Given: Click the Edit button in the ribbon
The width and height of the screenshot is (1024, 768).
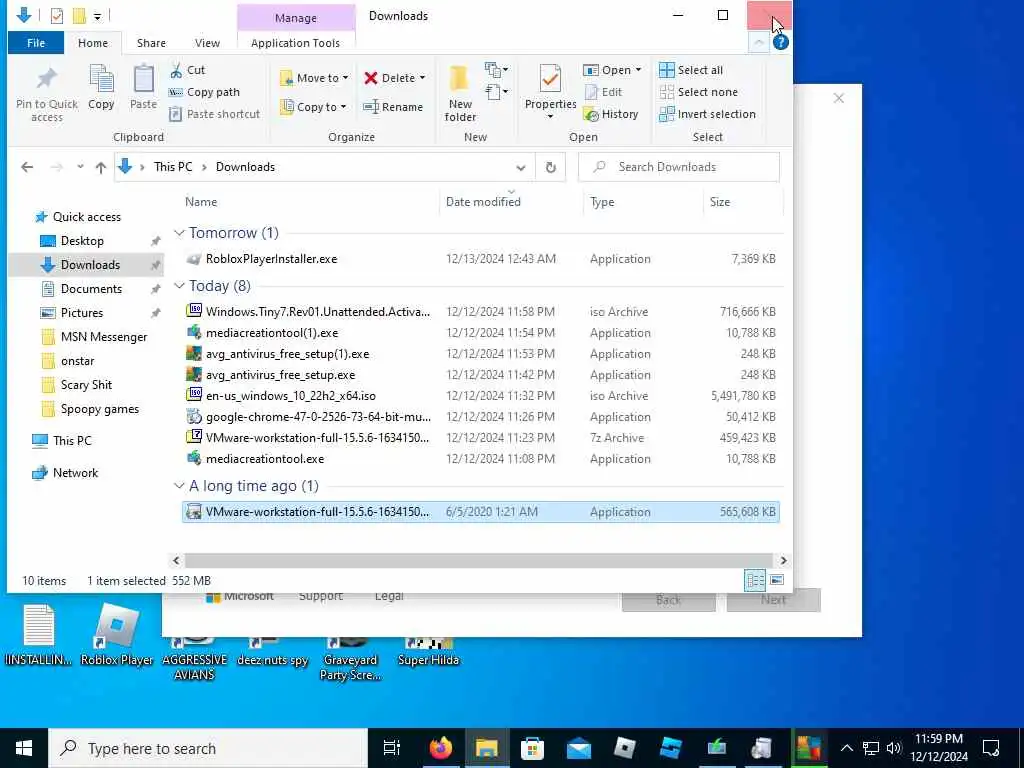Looking at the screenshot, I should click(x=603, y=92).
